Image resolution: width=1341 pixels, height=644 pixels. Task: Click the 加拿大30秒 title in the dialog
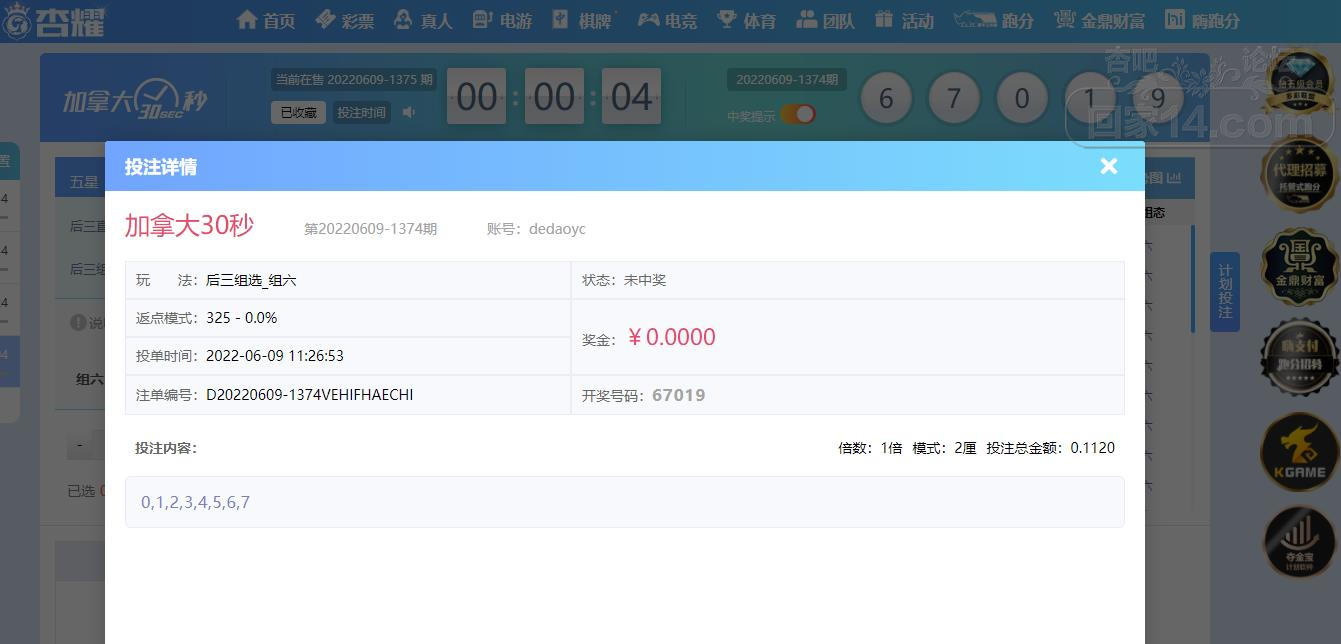189,225
